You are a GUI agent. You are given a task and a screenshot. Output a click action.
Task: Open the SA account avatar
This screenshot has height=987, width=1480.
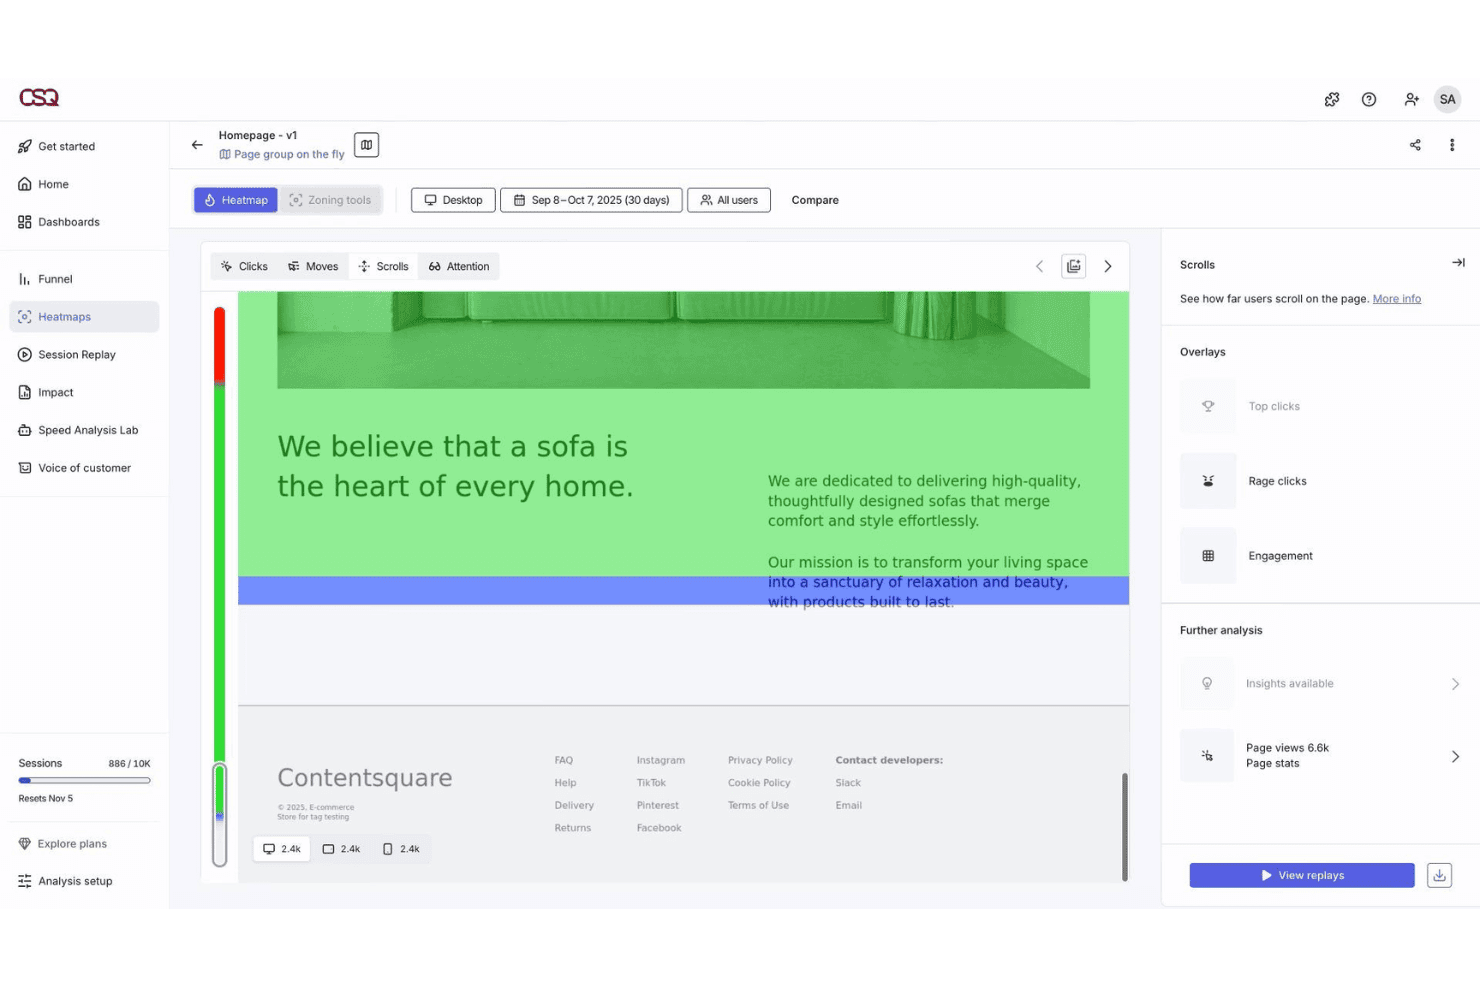point(1447,99)
